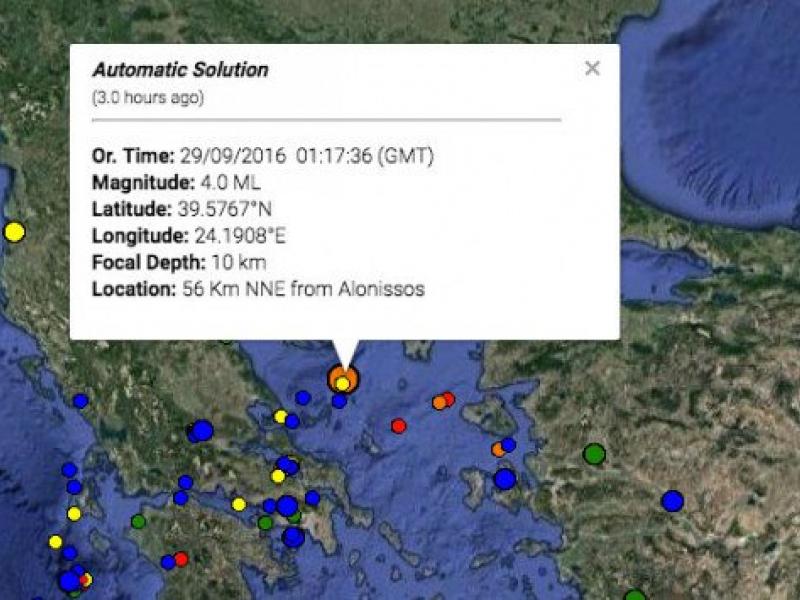This screenshot has width=800, height=600.
Task: Click the large blue marker cluster near Athens
Action: pos(287,507)
